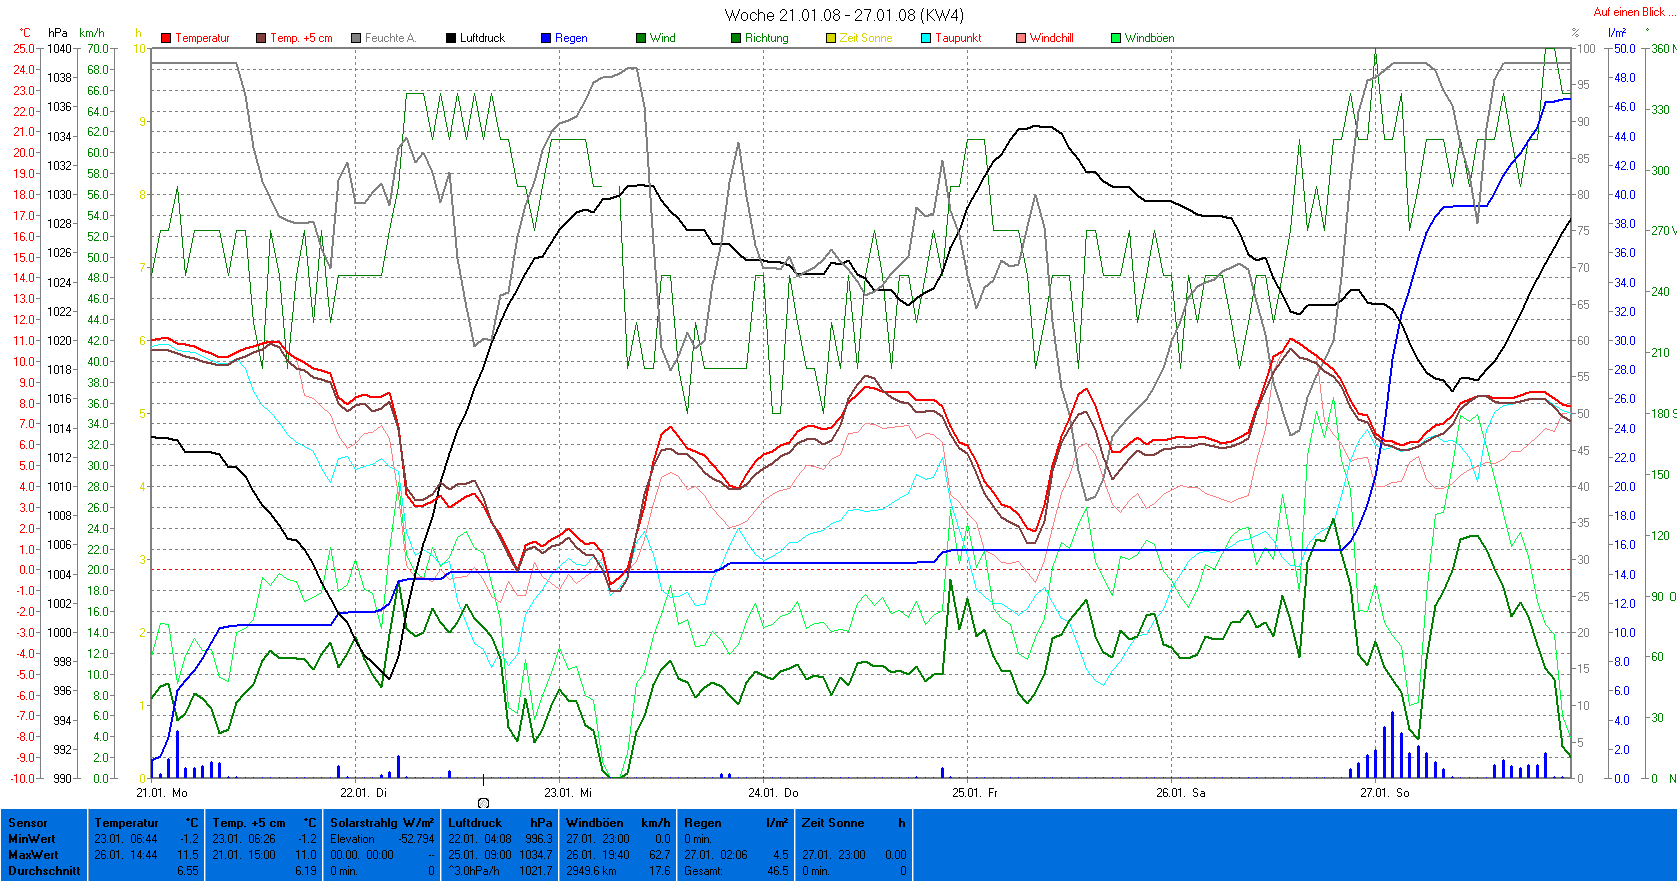The width and height of the screenshot is (1677, 881).
Task: Click the red Temperatur legend swatch
Action: point(166,38)
